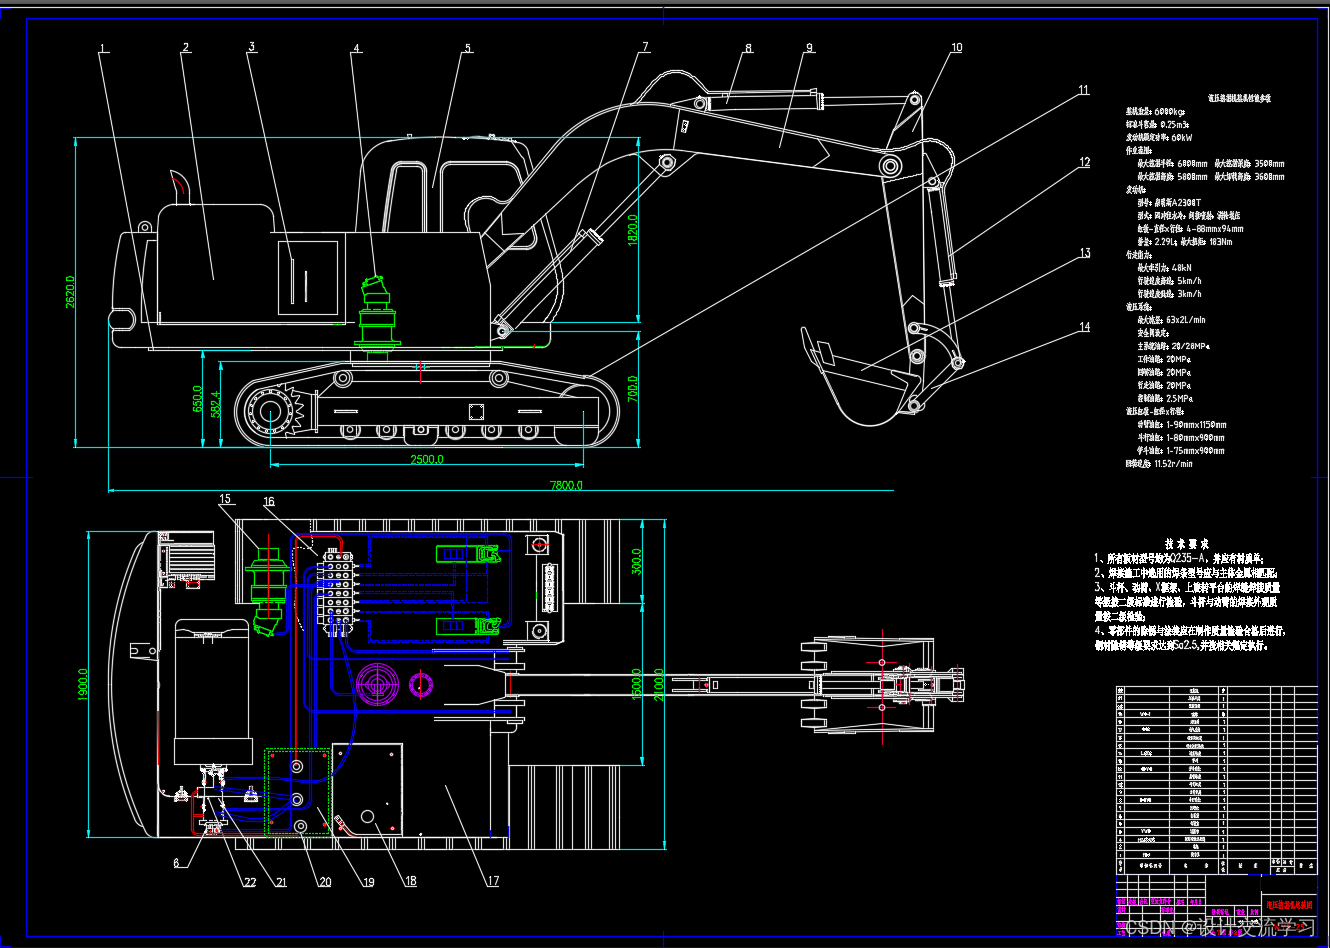Click the 63x2L/min flow value

(1186, 319)
